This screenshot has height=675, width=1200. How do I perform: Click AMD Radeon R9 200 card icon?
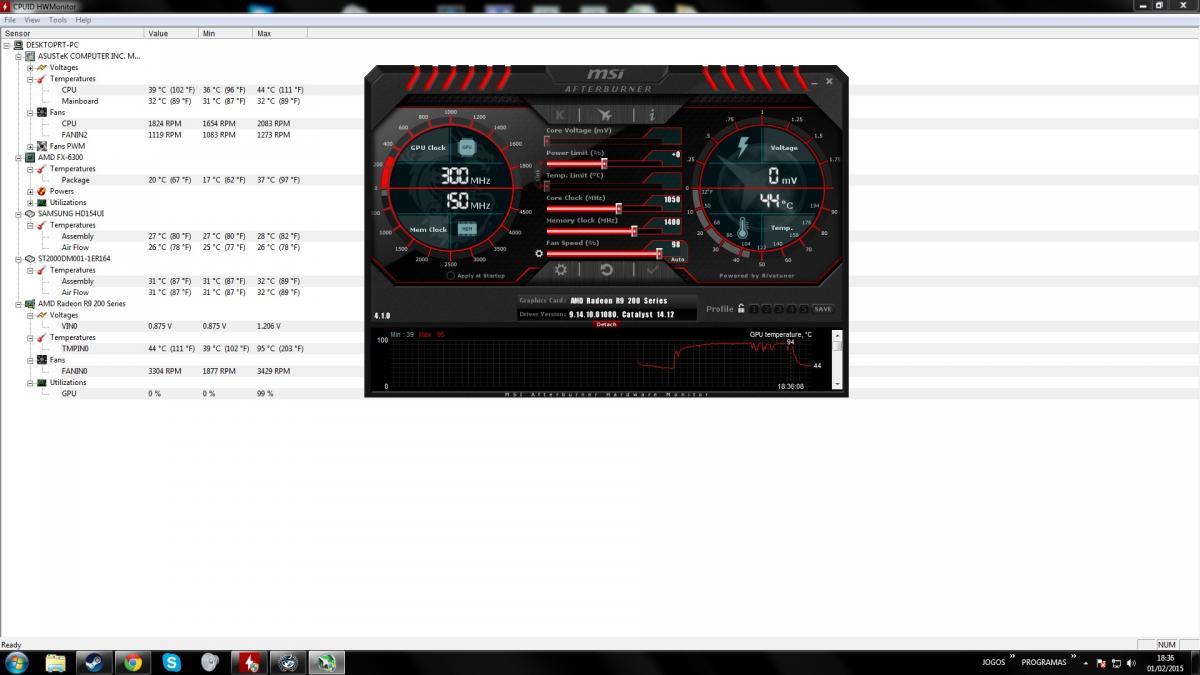(x=30, y=304)
